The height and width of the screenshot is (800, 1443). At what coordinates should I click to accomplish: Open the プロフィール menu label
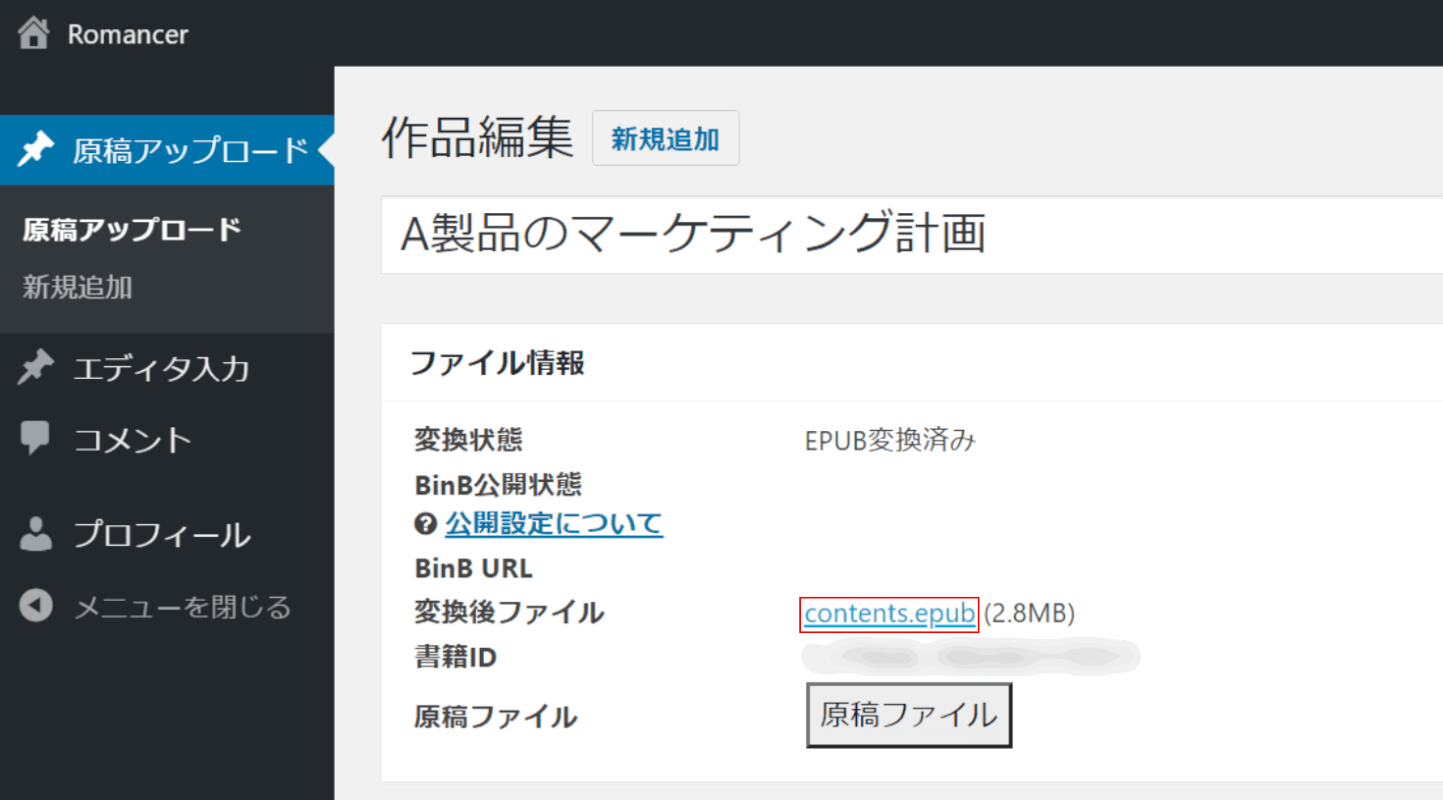162,535
